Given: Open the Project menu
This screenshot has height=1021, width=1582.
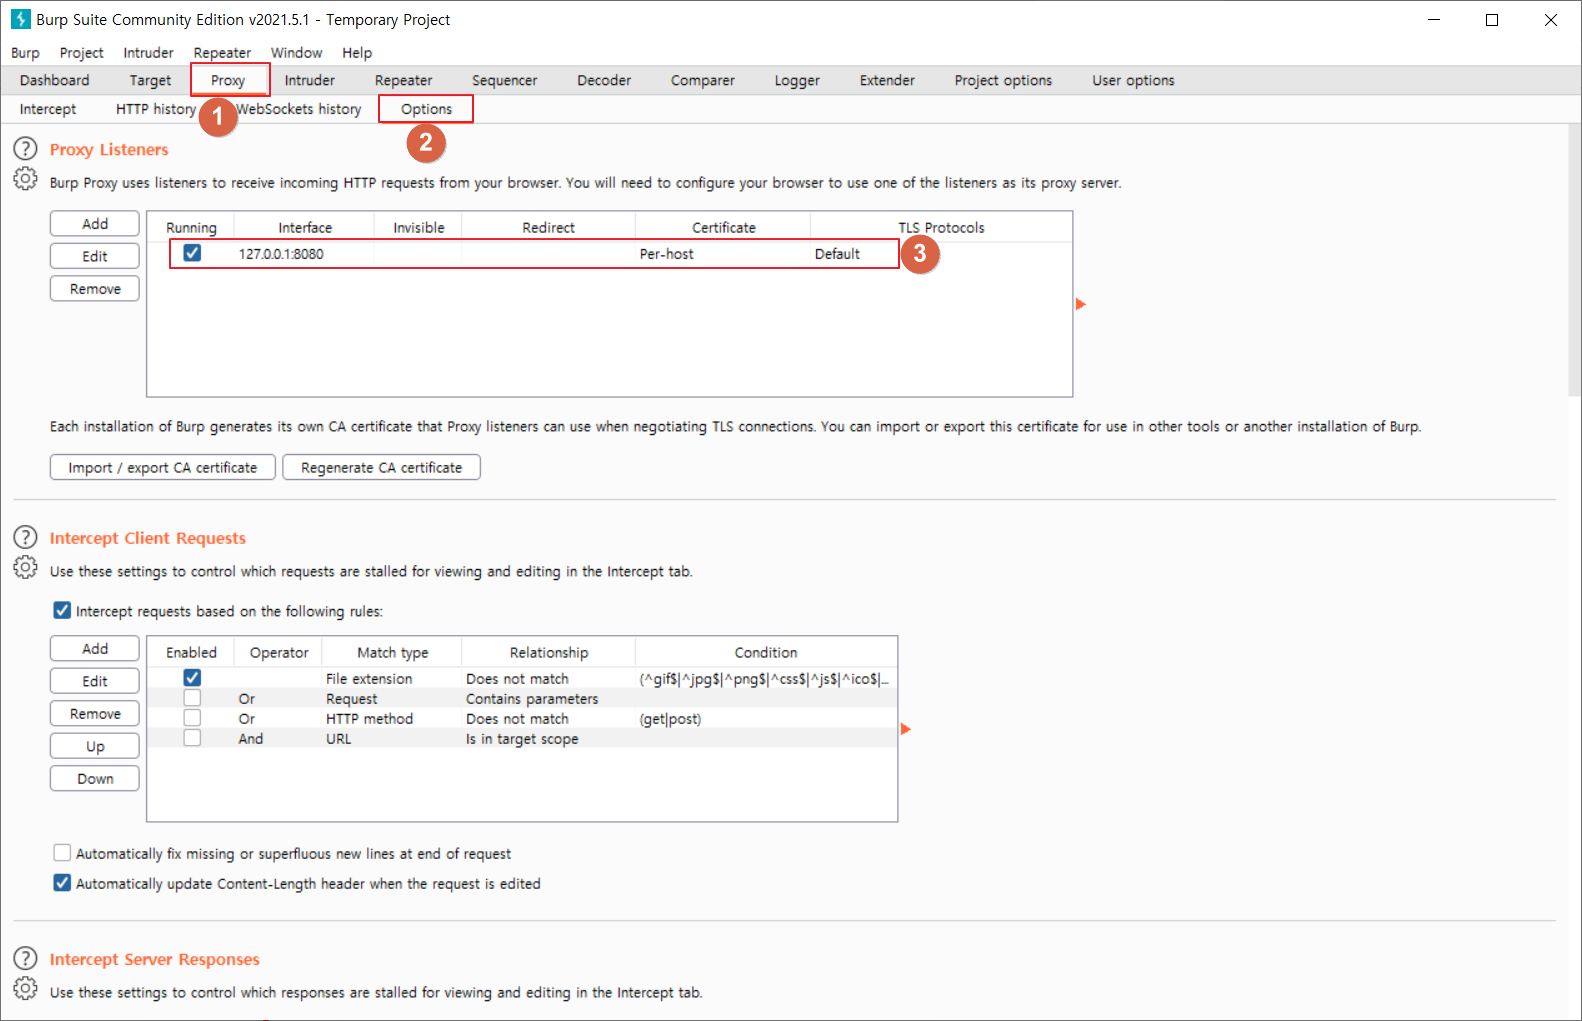Looking at the screenshot, I should 81,53.
